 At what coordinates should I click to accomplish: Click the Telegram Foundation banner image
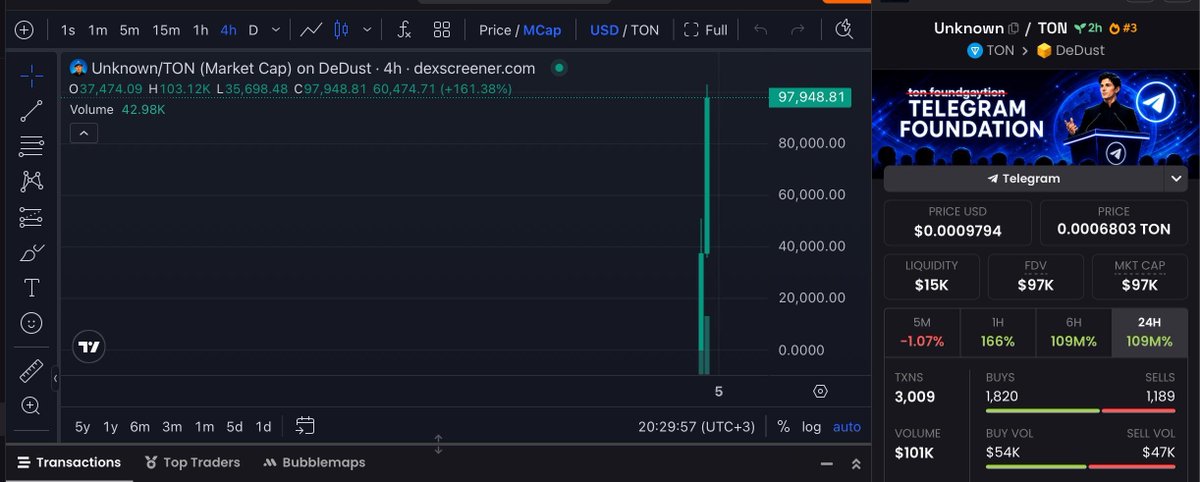(x=1035, y=122)
